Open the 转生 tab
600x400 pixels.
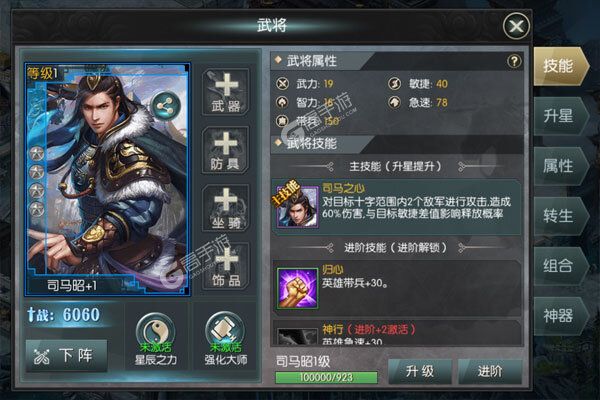[561, 216]
